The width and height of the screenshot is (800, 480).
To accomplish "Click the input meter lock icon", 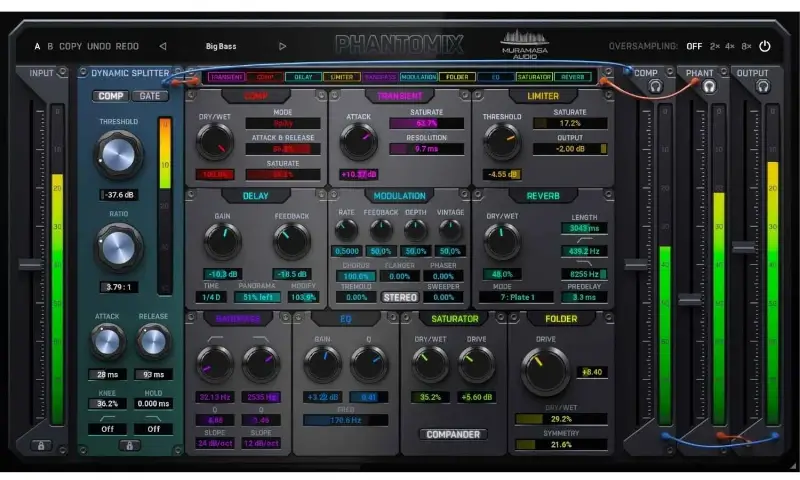I will [x=40, y=445].
